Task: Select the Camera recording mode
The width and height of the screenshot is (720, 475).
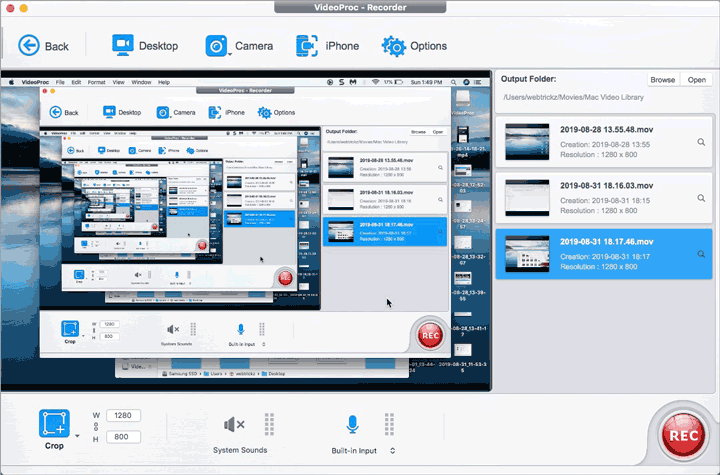Action: pyautogui.click(x=239, y=46)
